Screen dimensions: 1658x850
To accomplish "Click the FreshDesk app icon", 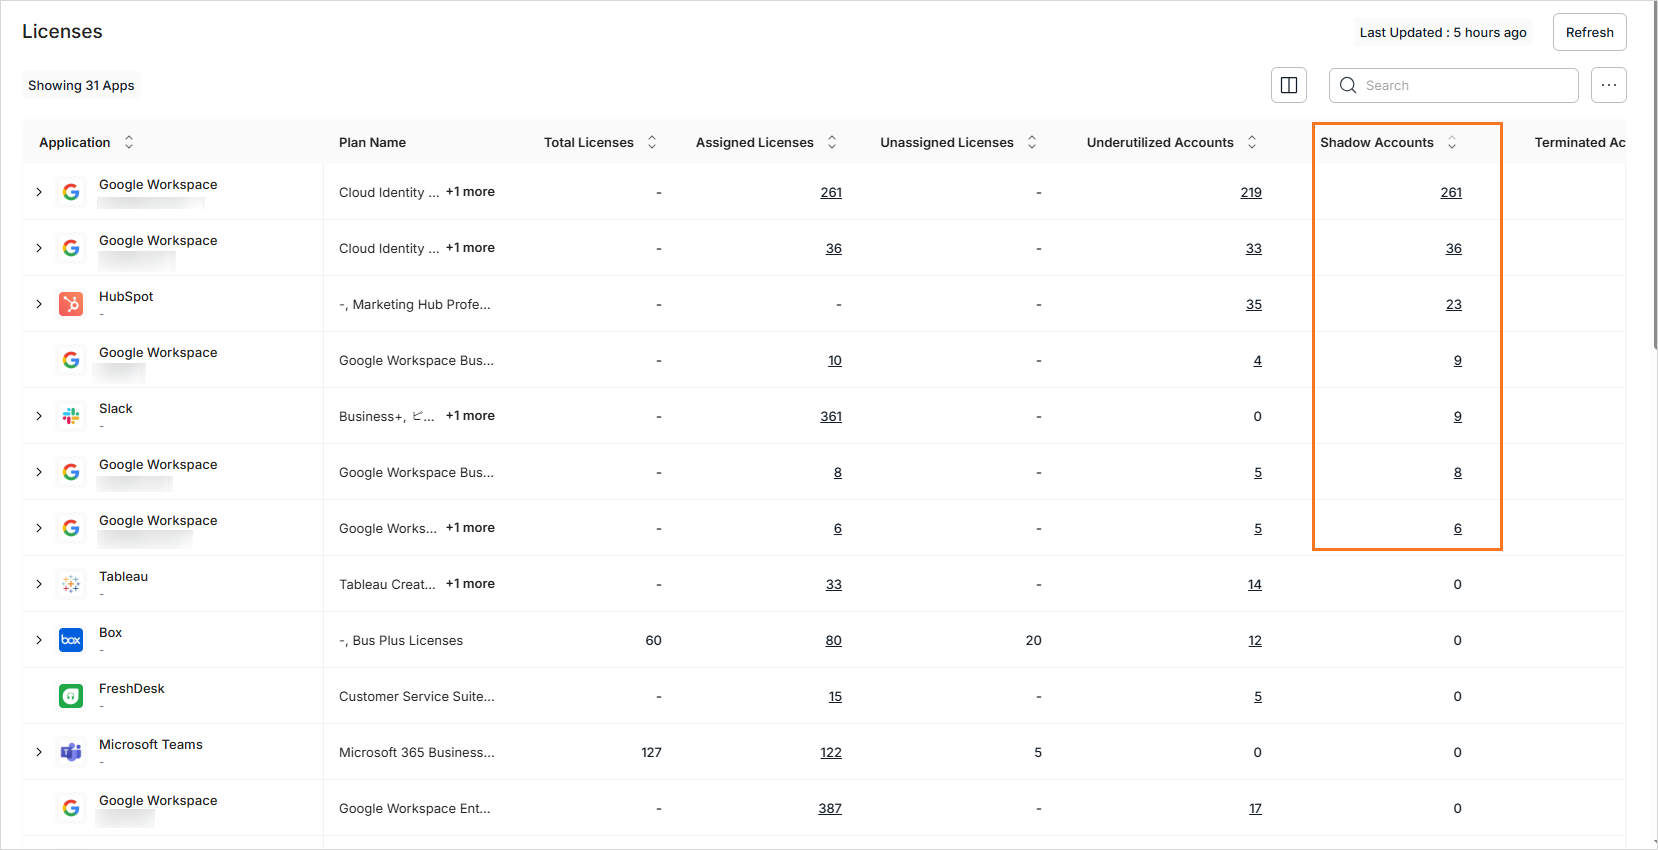I will [71, 696].
